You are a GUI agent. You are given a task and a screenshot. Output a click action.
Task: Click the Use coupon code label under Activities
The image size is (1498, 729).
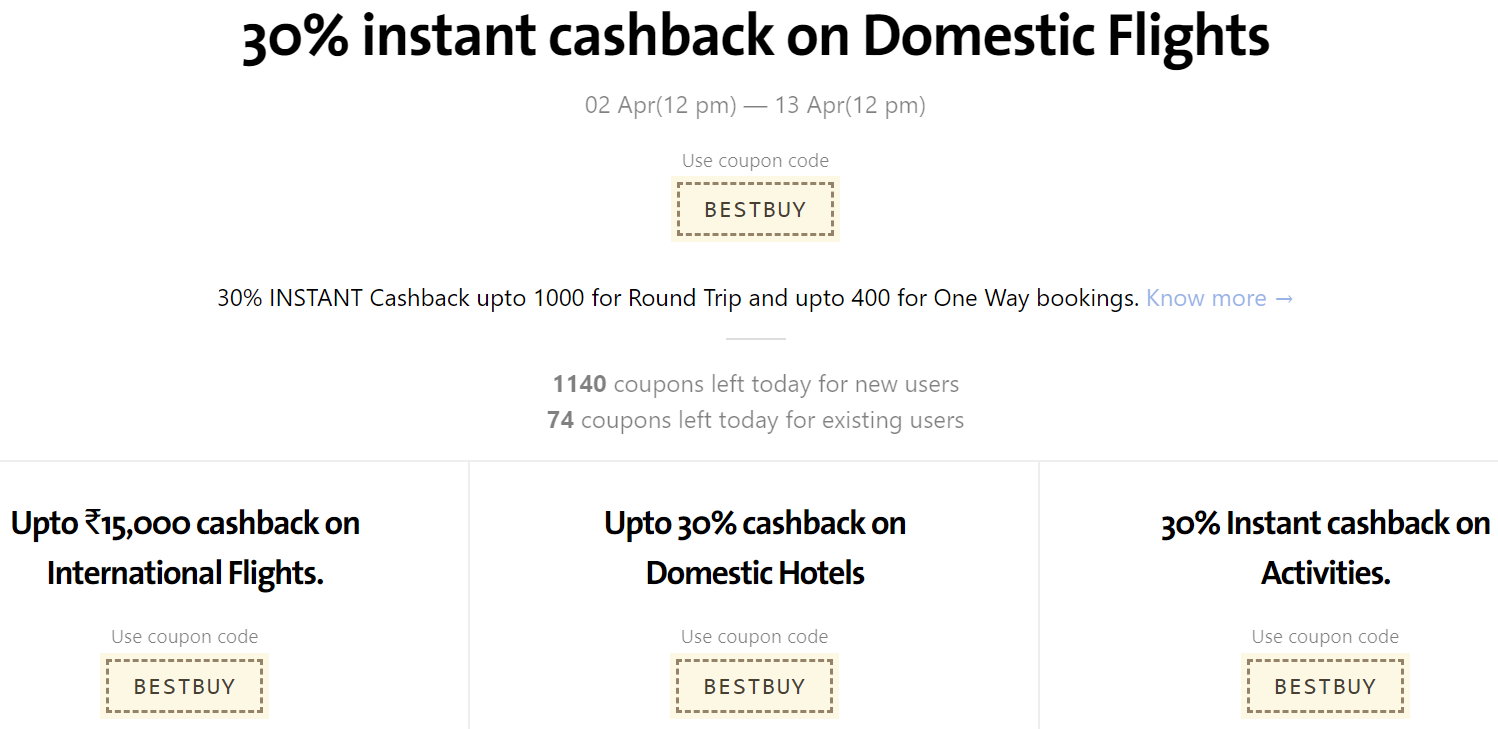[1325, 636]
